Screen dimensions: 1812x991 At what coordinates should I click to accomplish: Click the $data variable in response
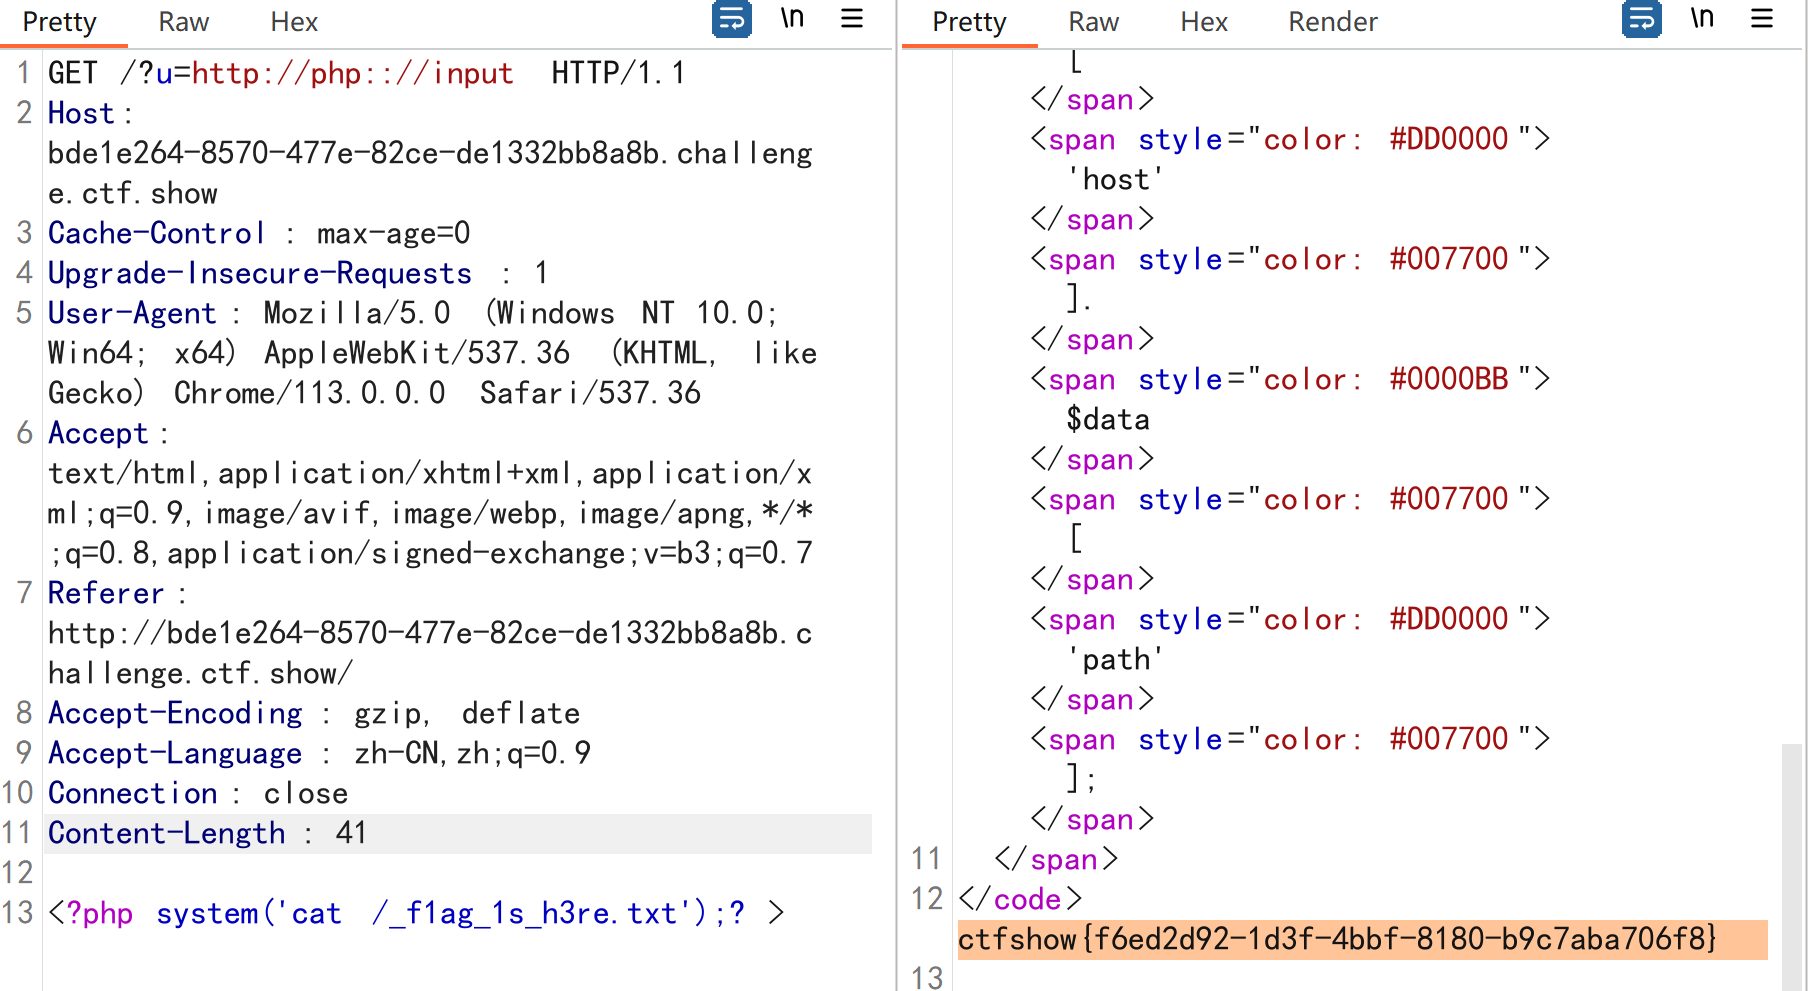(x=1108, y=420)
